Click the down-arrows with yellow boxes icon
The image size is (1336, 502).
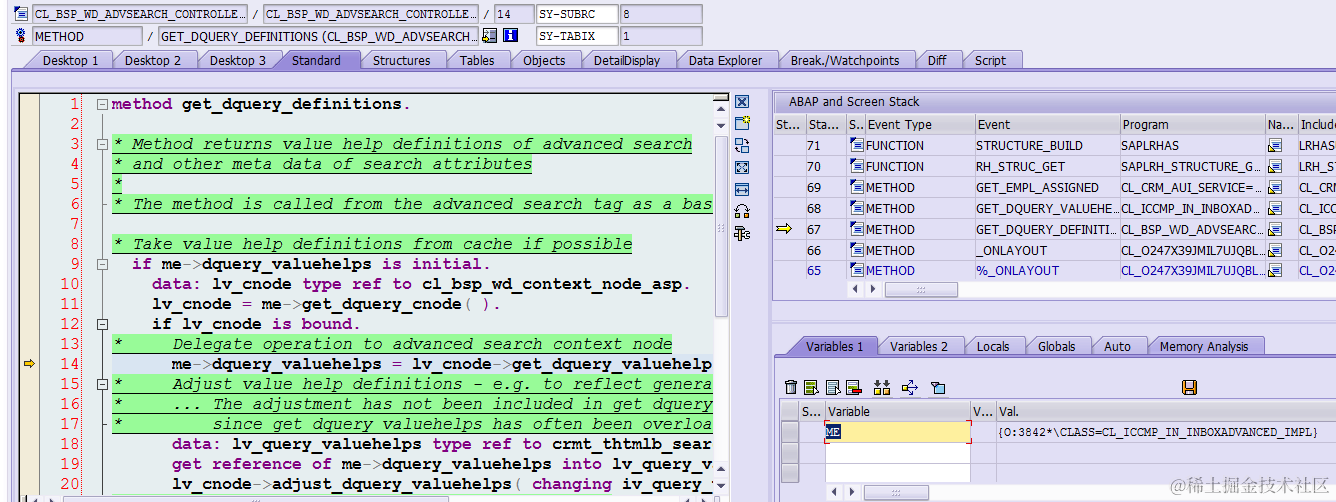point(881,388)
